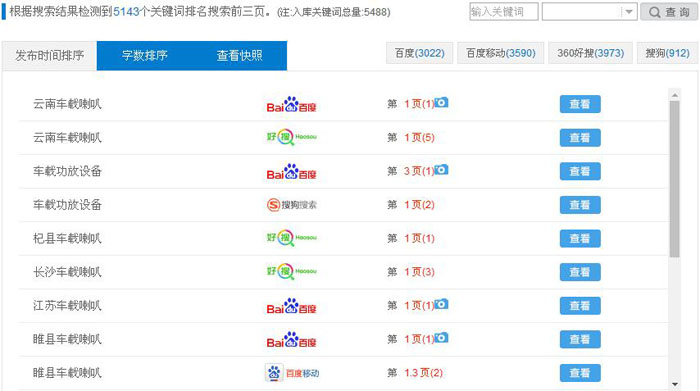Viewport: 700px width, 391px height.
Task: Click camera icon in 车载功放设备 Baidu row
Action: [441, 170]
